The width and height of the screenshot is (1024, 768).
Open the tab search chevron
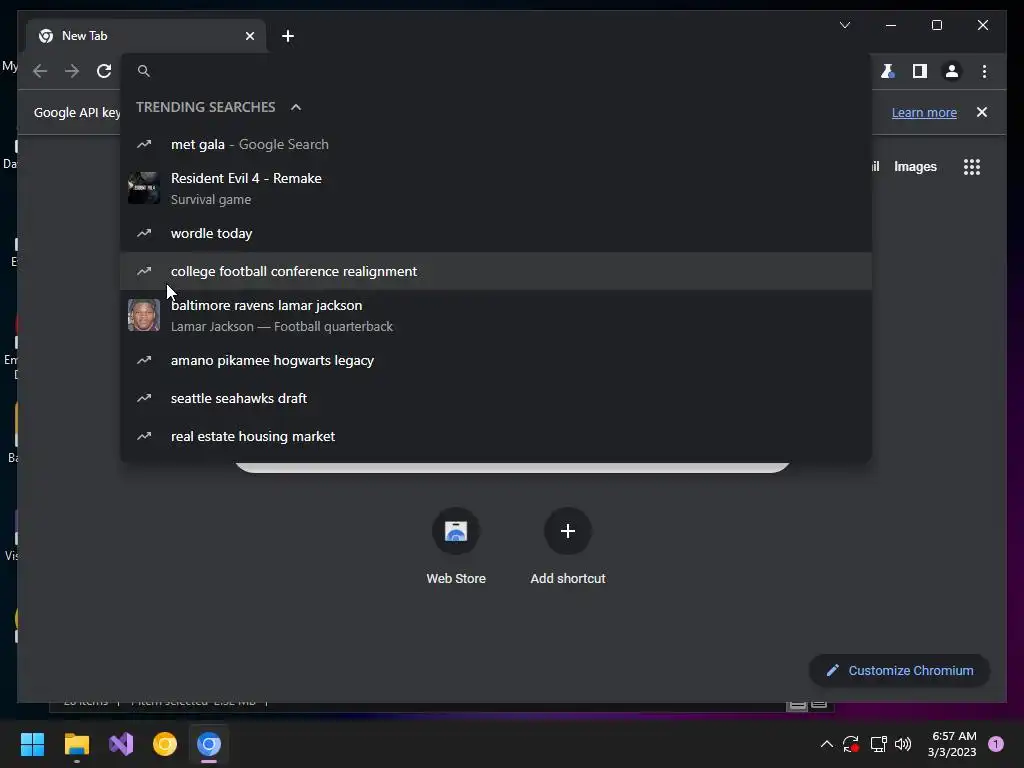tap(845, 25)
